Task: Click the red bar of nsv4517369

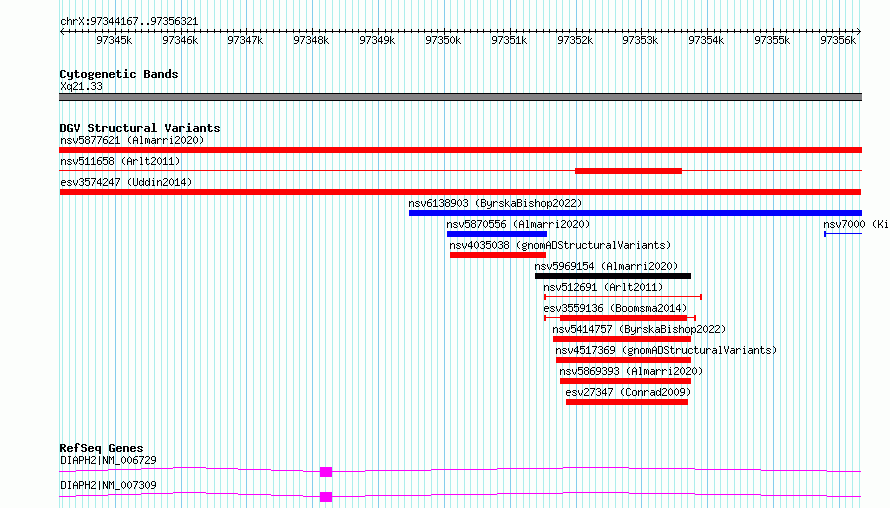Action: tap(623, 360)
